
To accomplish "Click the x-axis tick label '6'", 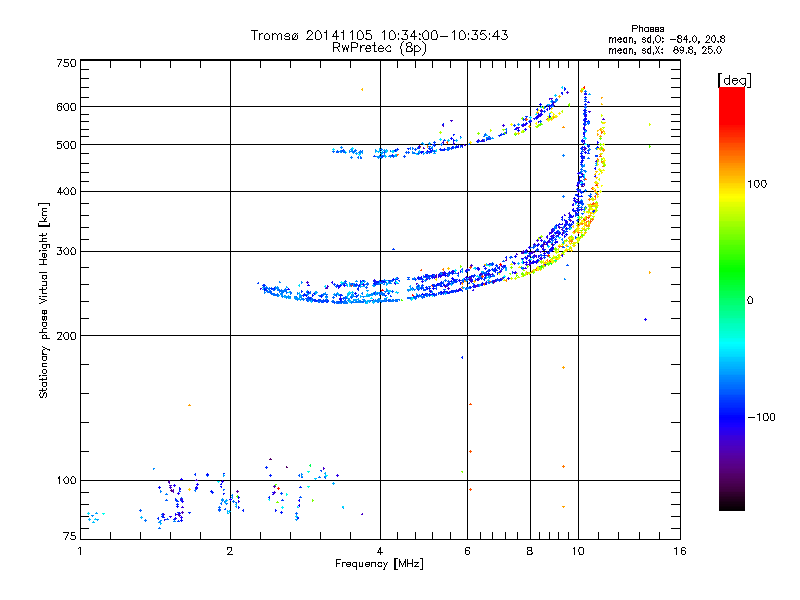I will click(x=467, y=551).
